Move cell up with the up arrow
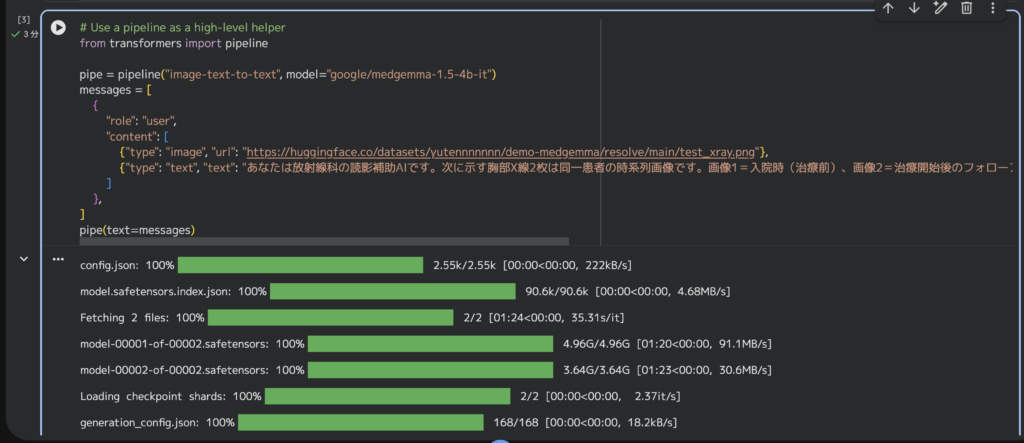 coord(888,8)
